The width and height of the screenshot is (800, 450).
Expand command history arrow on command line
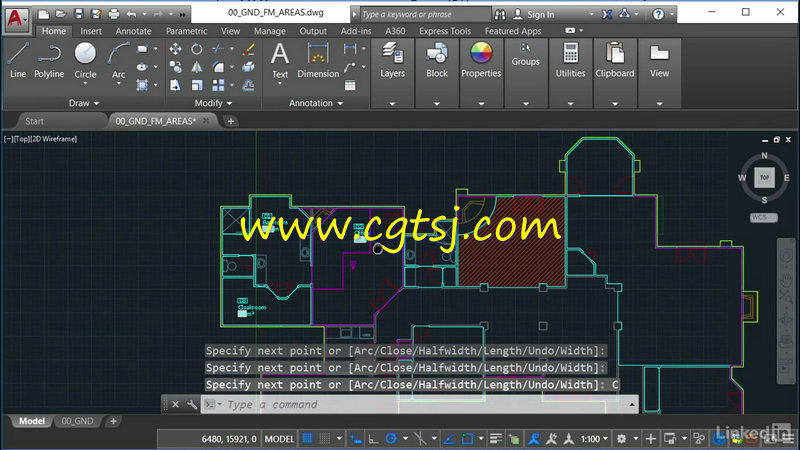click(x=632, y=405)
